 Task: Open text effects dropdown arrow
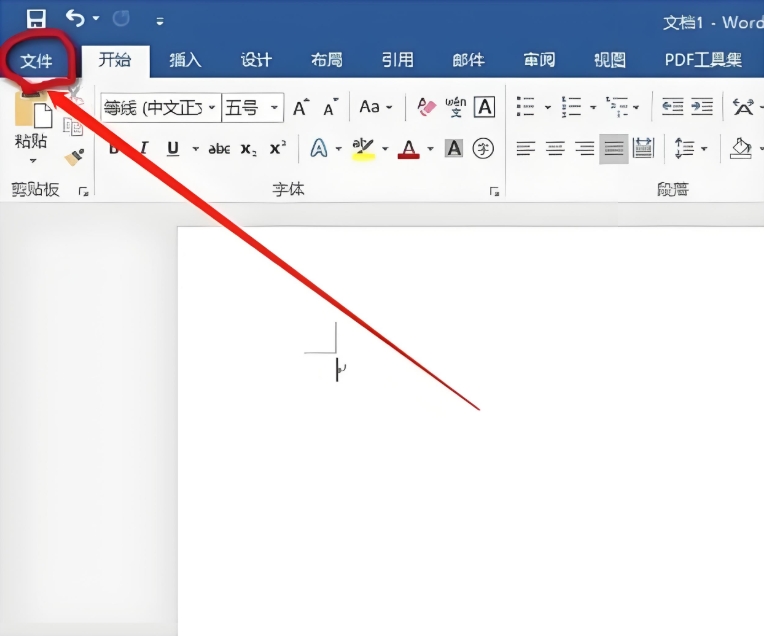coord(339,149)
